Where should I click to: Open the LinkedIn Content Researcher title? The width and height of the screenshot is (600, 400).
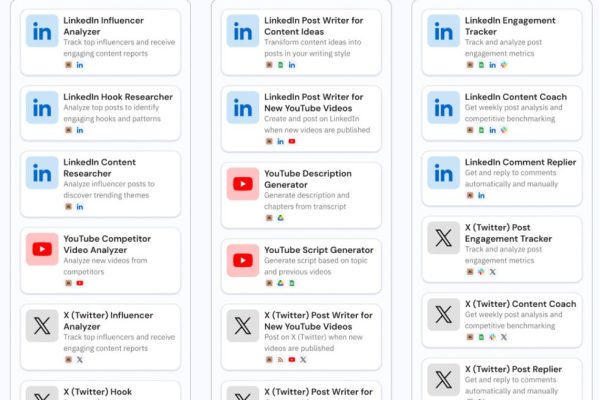click(99, 168)
